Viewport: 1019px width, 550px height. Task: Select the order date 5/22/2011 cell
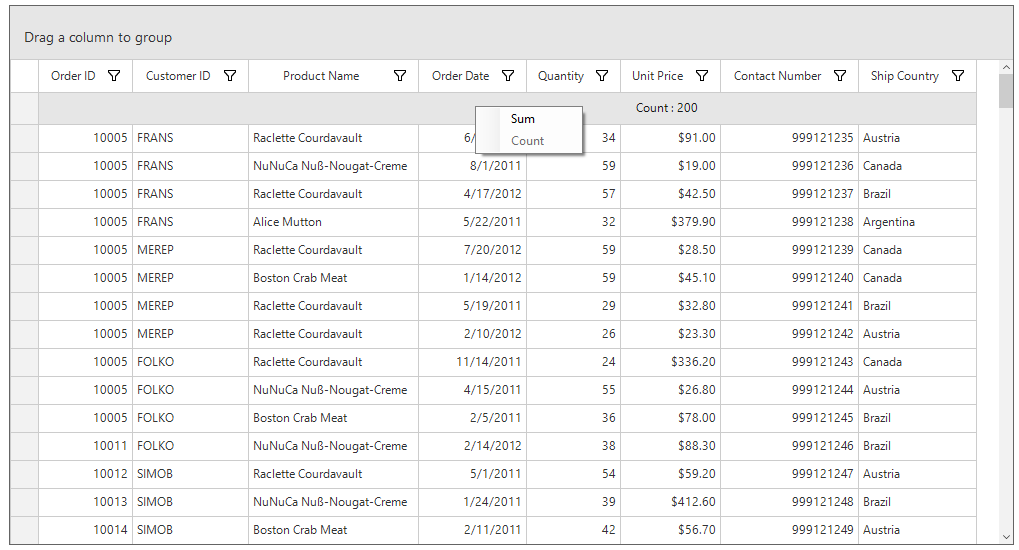[472, 222]
